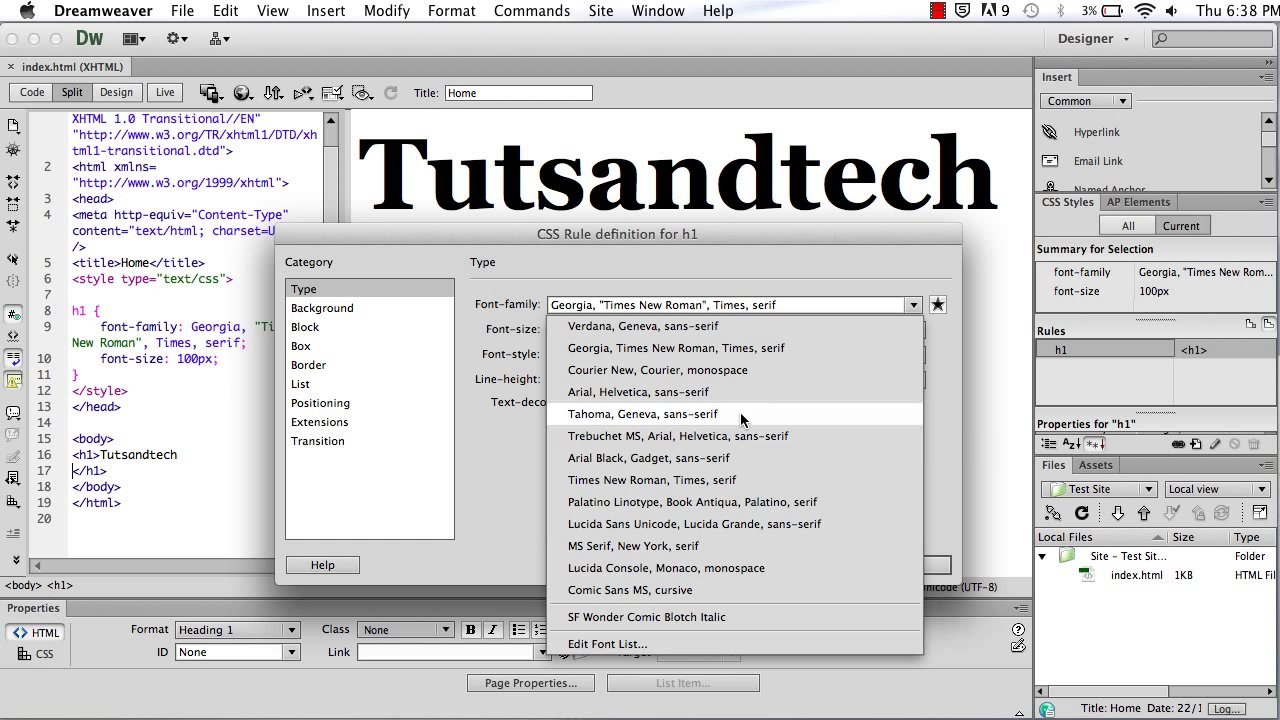Switch to Design view
The height and width of the screenshot is (720, 1280).
[116, 93]
